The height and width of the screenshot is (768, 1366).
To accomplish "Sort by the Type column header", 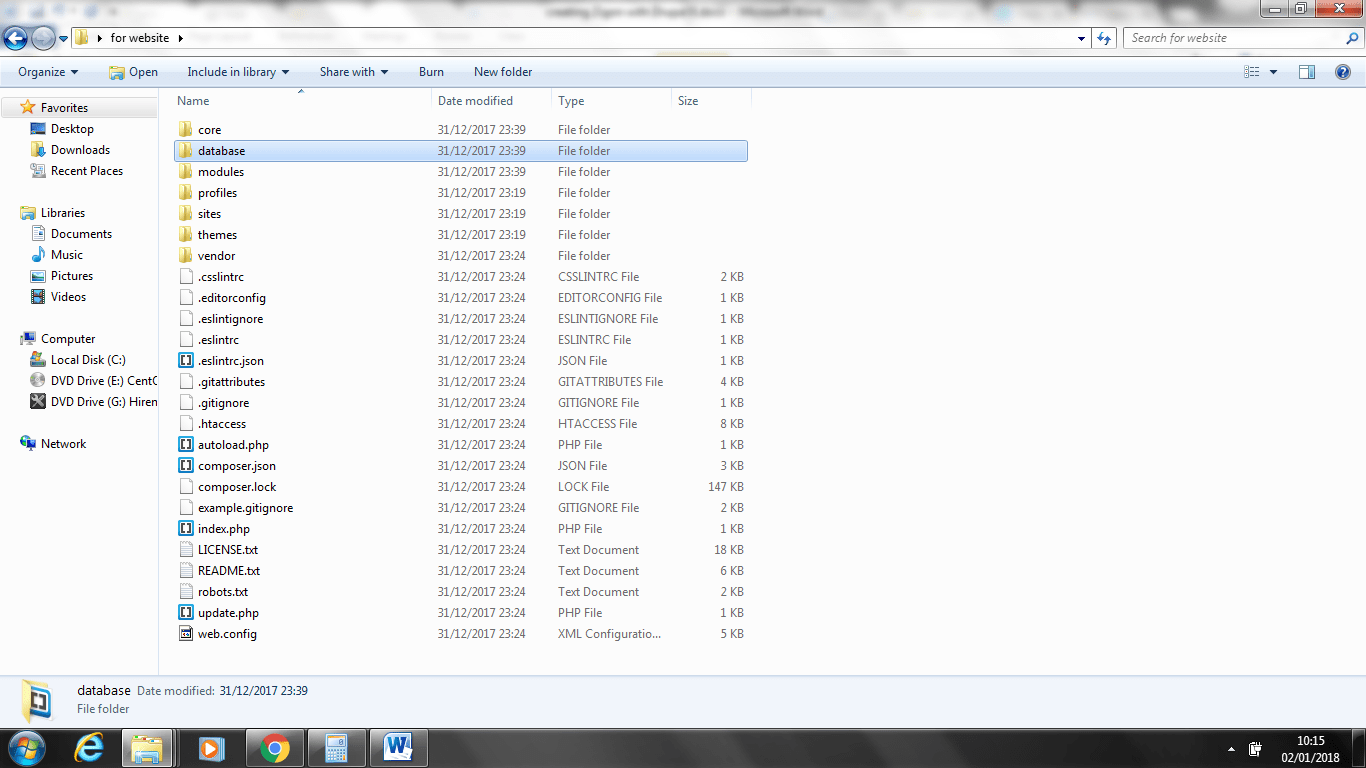I will point(571,101).
